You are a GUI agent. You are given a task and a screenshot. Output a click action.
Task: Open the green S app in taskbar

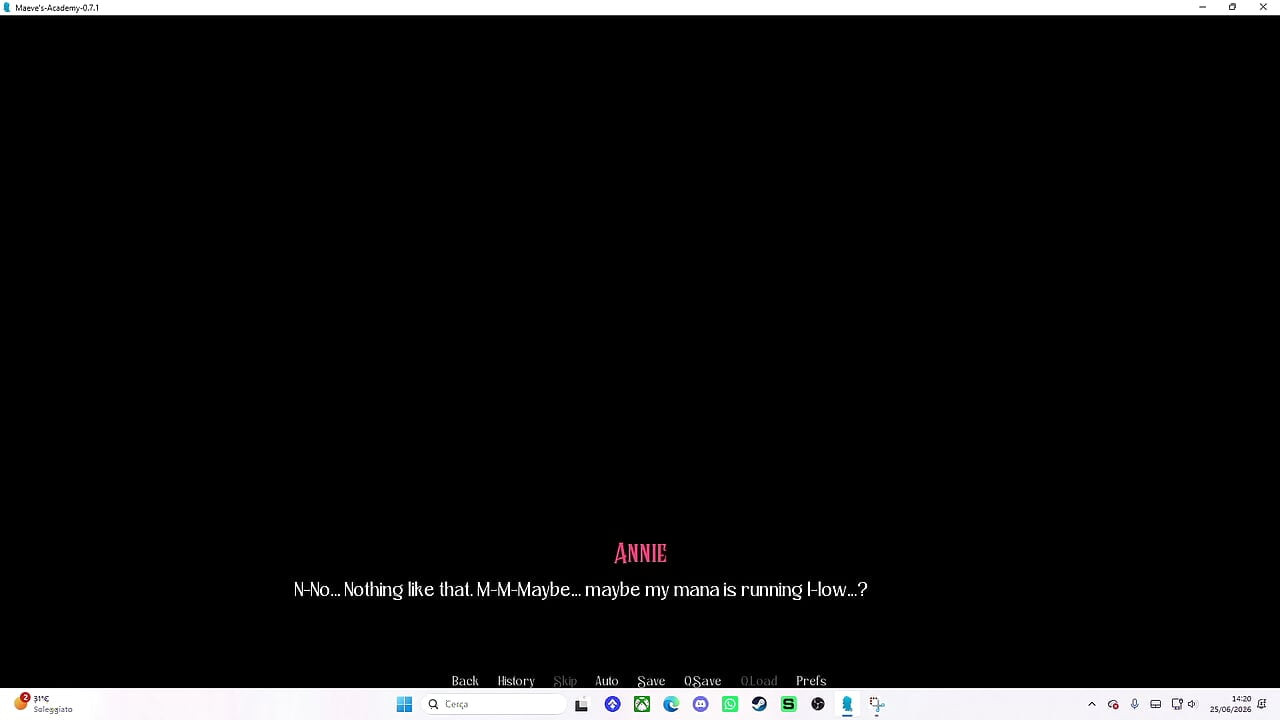(x=788, y=704)
